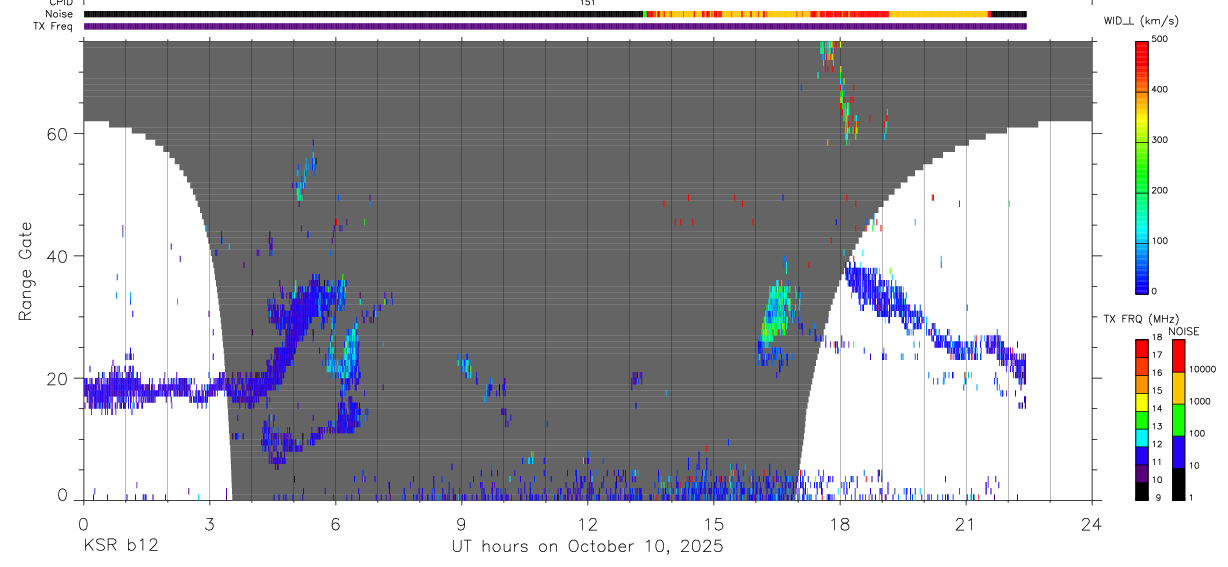Screen dimensions: 1228x567
Task: Click the horizontal noise strip above the plot
Action: pyautogui.click(x=555, y=14)
